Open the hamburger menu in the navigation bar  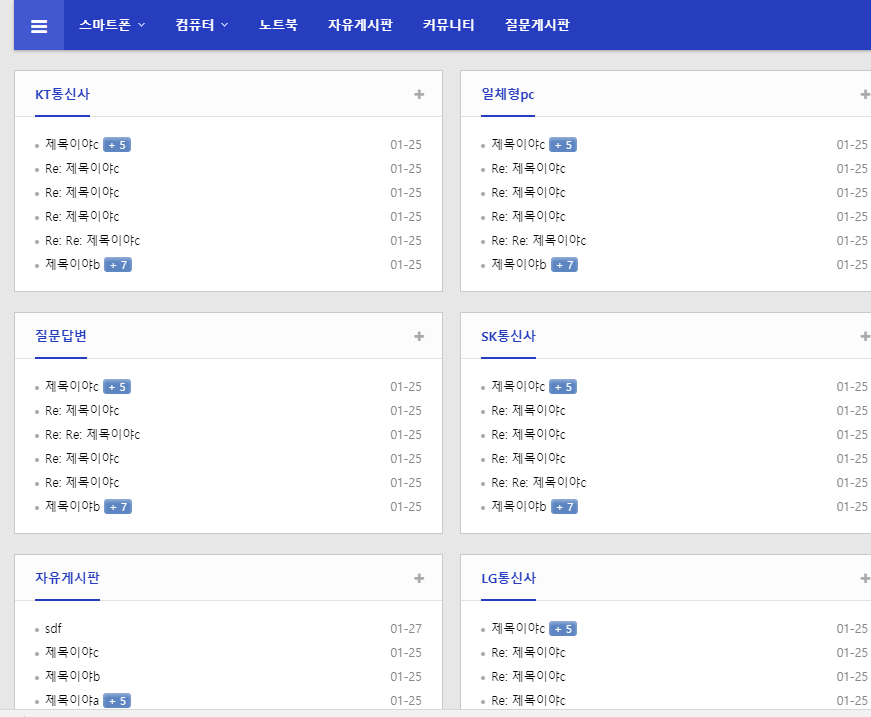pyautogui.click(x=39, y=26)
